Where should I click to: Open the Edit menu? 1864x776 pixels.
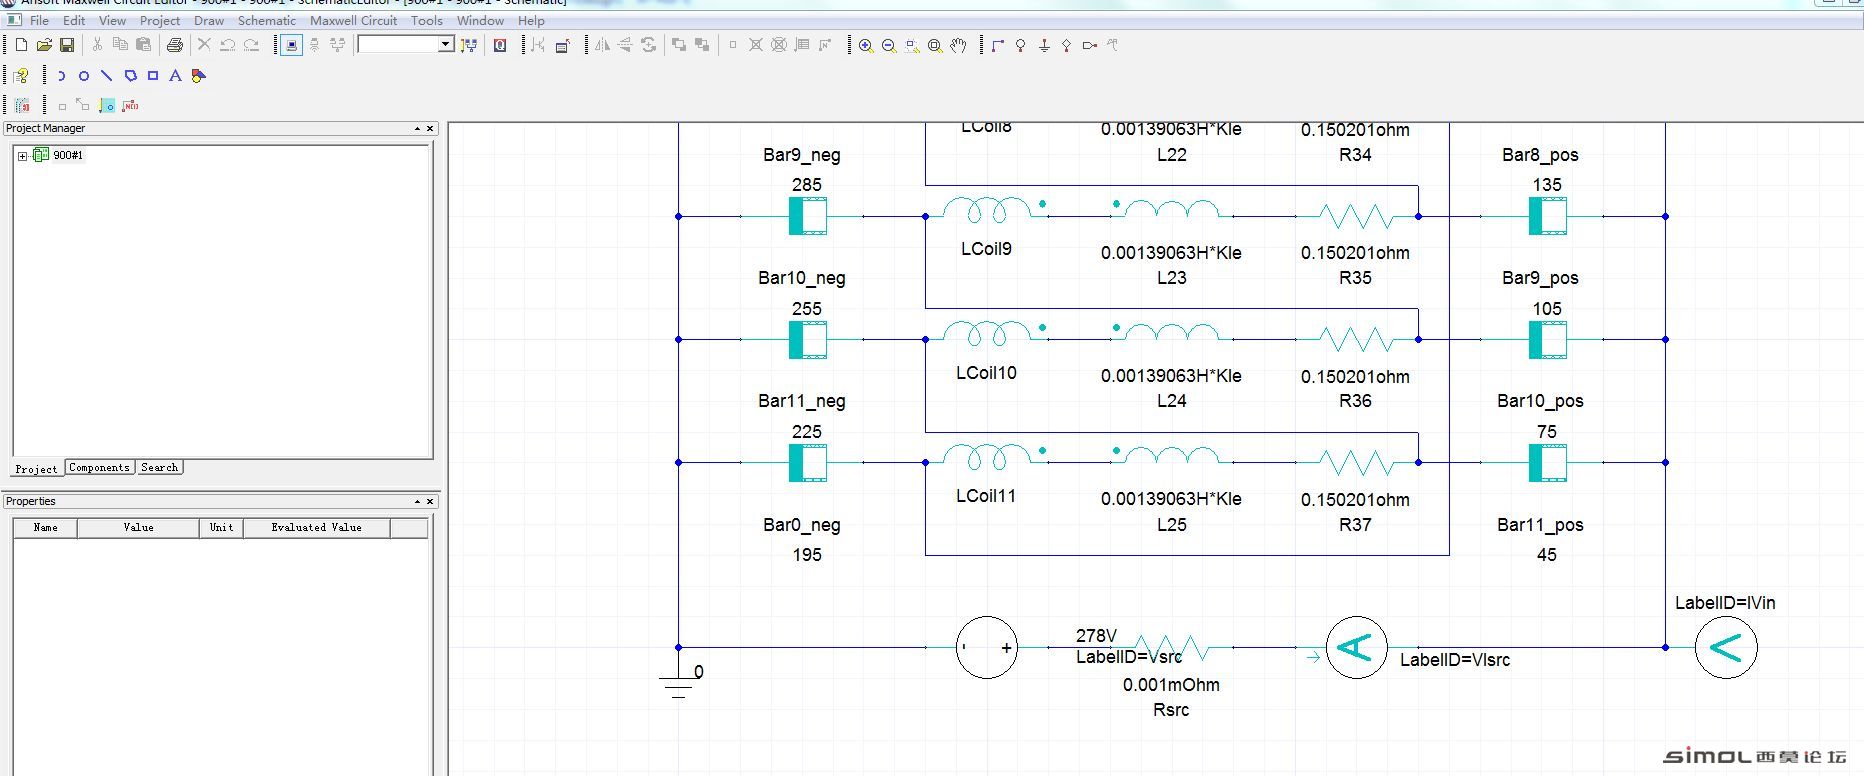[74, 20]
